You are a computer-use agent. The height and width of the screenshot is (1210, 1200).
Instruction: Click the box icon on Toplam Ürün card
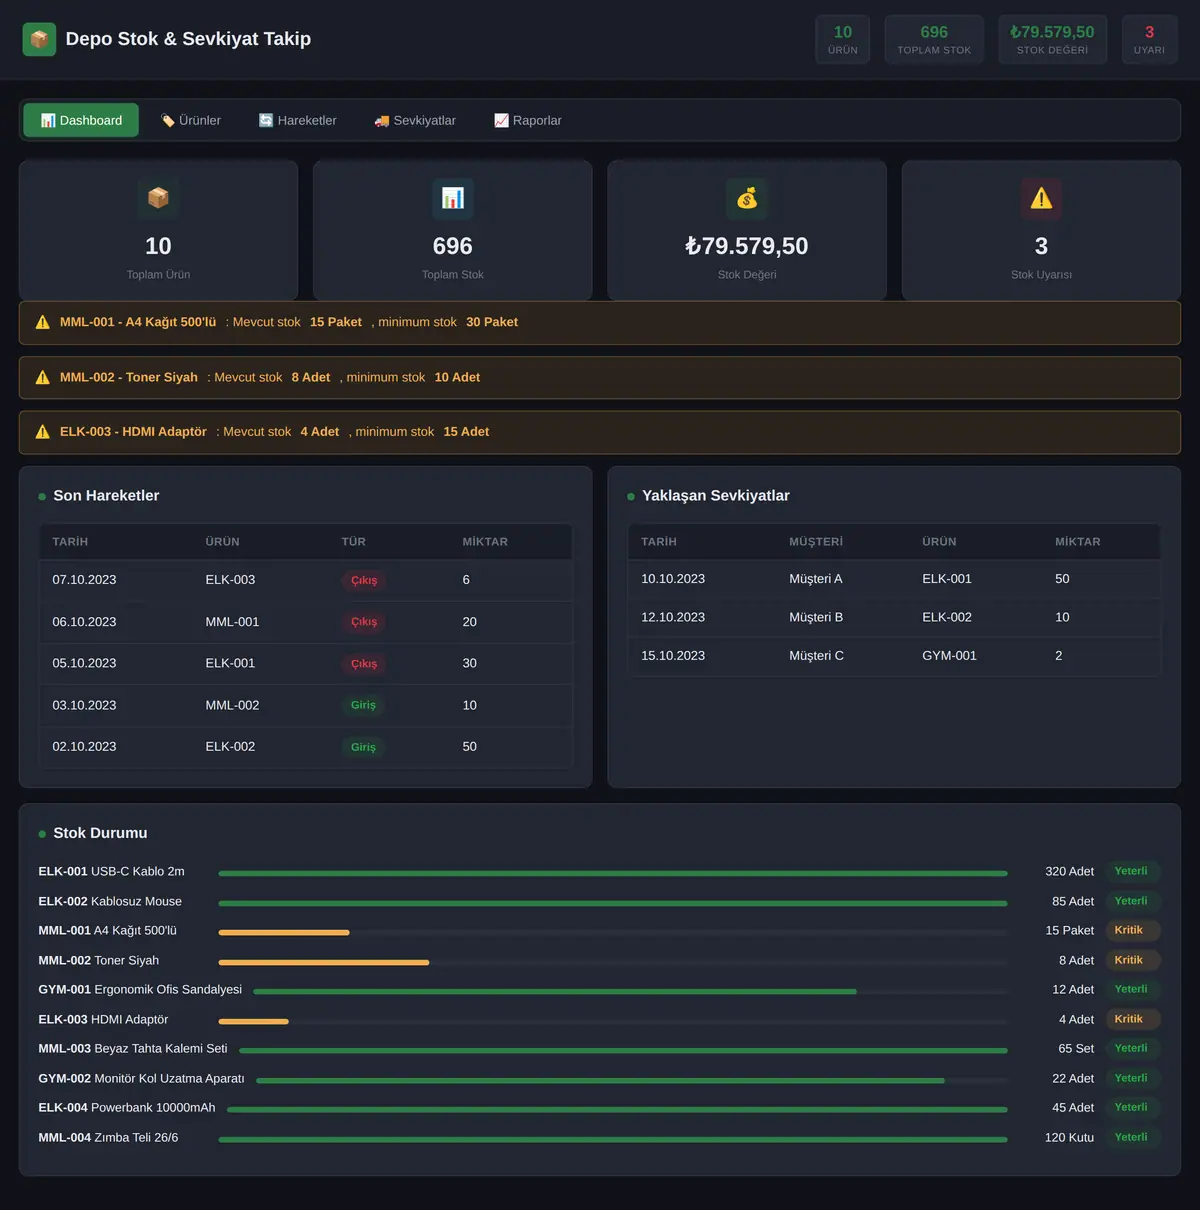[x=158, y=198]
